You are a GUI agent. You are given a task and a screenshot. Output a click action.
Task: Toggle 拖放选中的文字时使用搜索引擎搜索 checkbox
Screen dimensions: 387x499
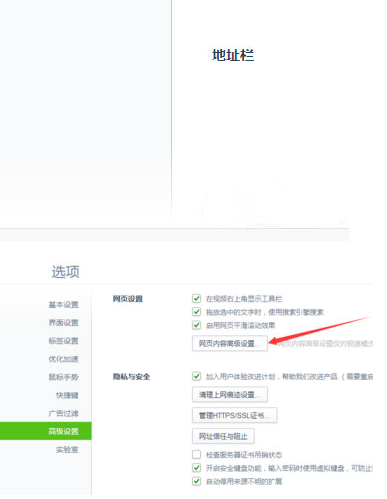(196, 312)
